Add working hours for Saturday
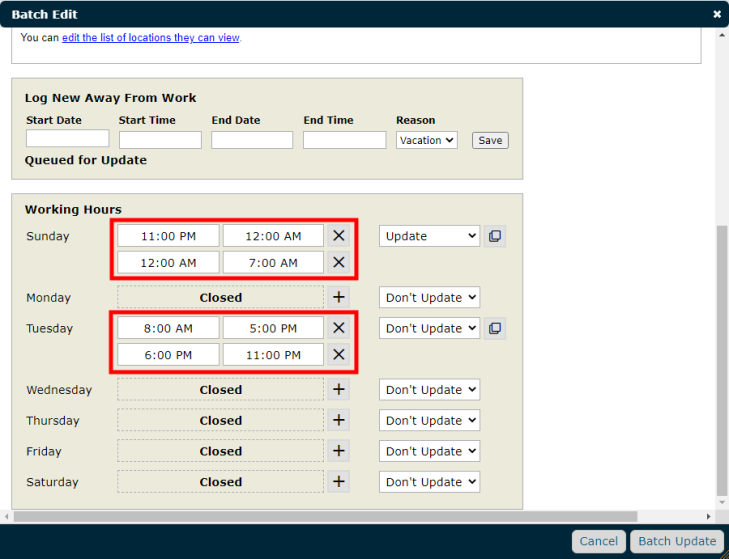Image resolution: width=729 pixels, height=559 pixels. pos(338,481)
